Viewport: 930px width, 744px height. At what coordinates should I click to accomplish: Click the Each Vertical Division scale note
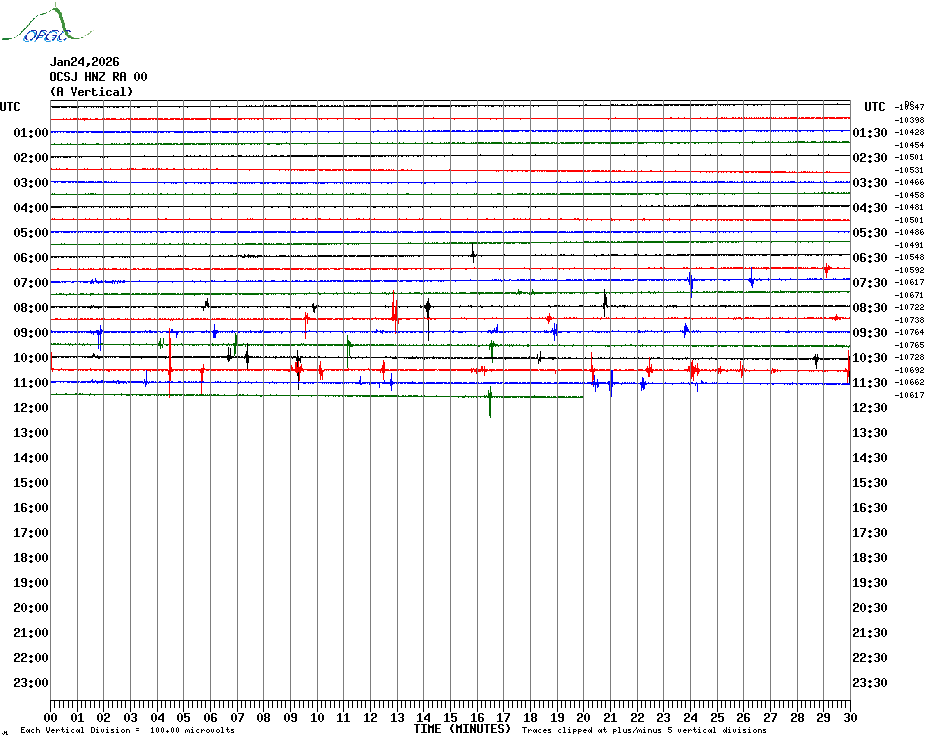(x=127, y=731)
